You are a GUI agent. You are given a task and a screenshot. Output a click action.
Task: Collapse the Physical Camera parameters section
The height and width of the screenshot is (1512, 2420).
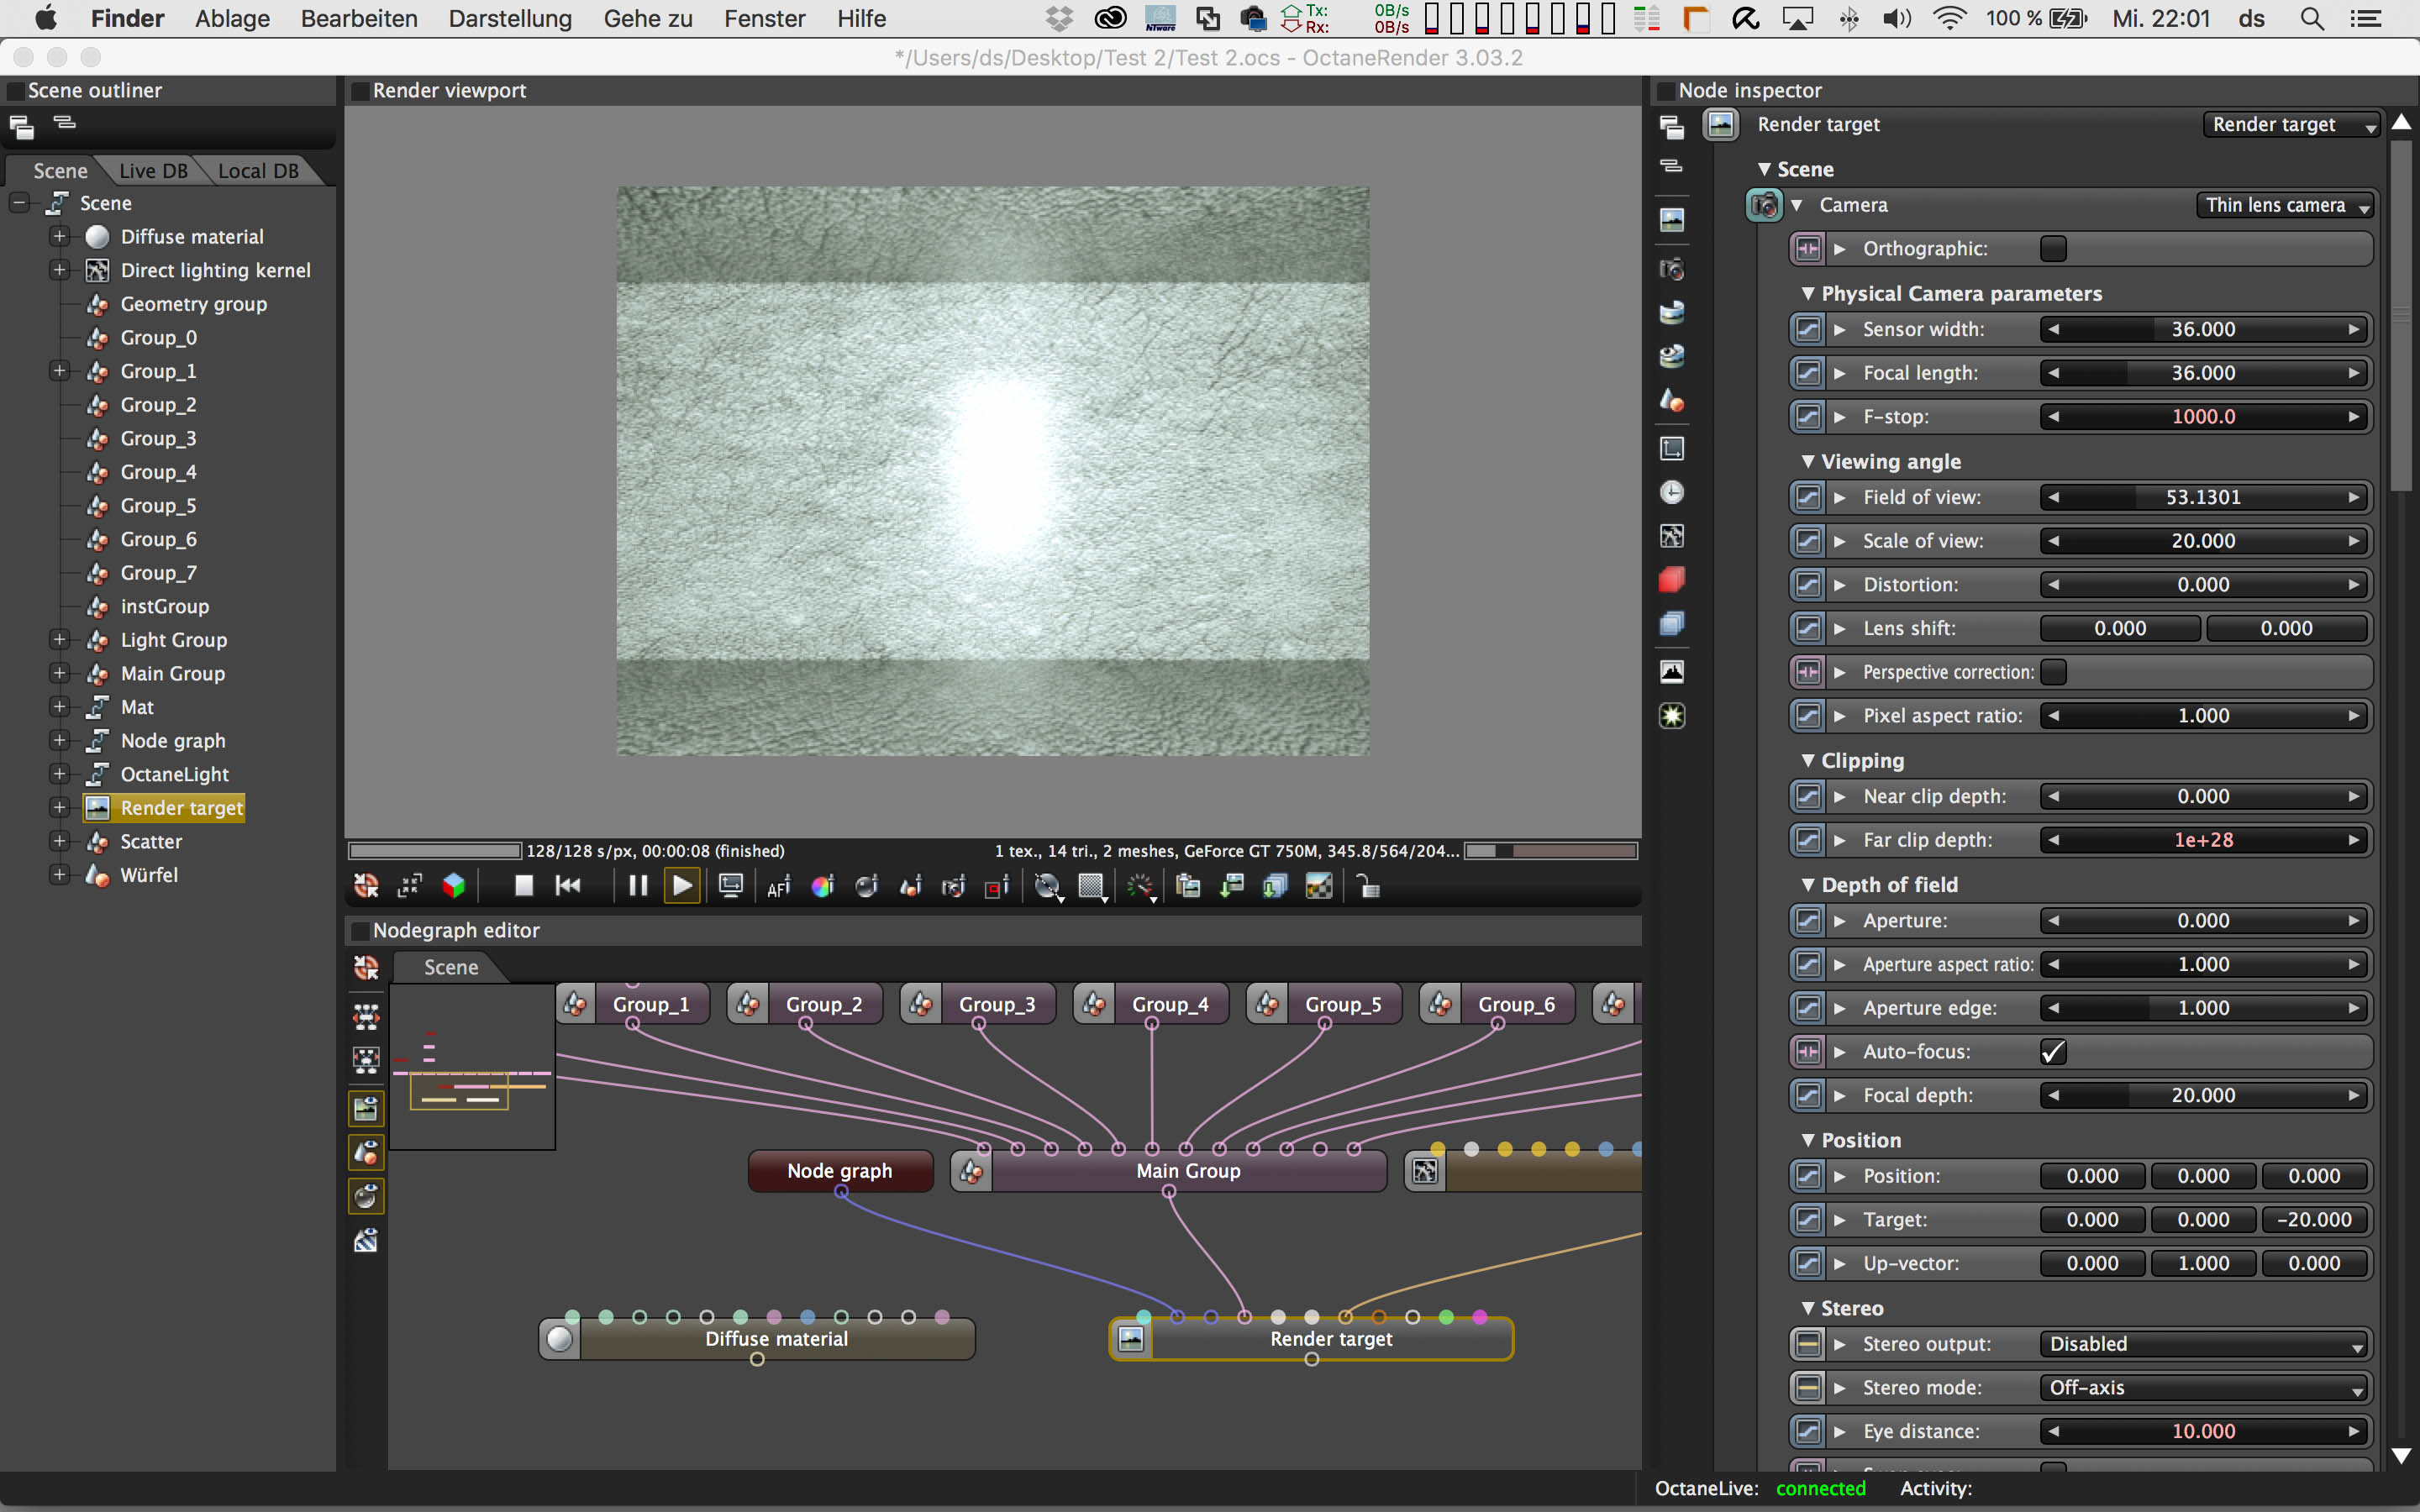pyautogui.click(x=1808, y=294)
